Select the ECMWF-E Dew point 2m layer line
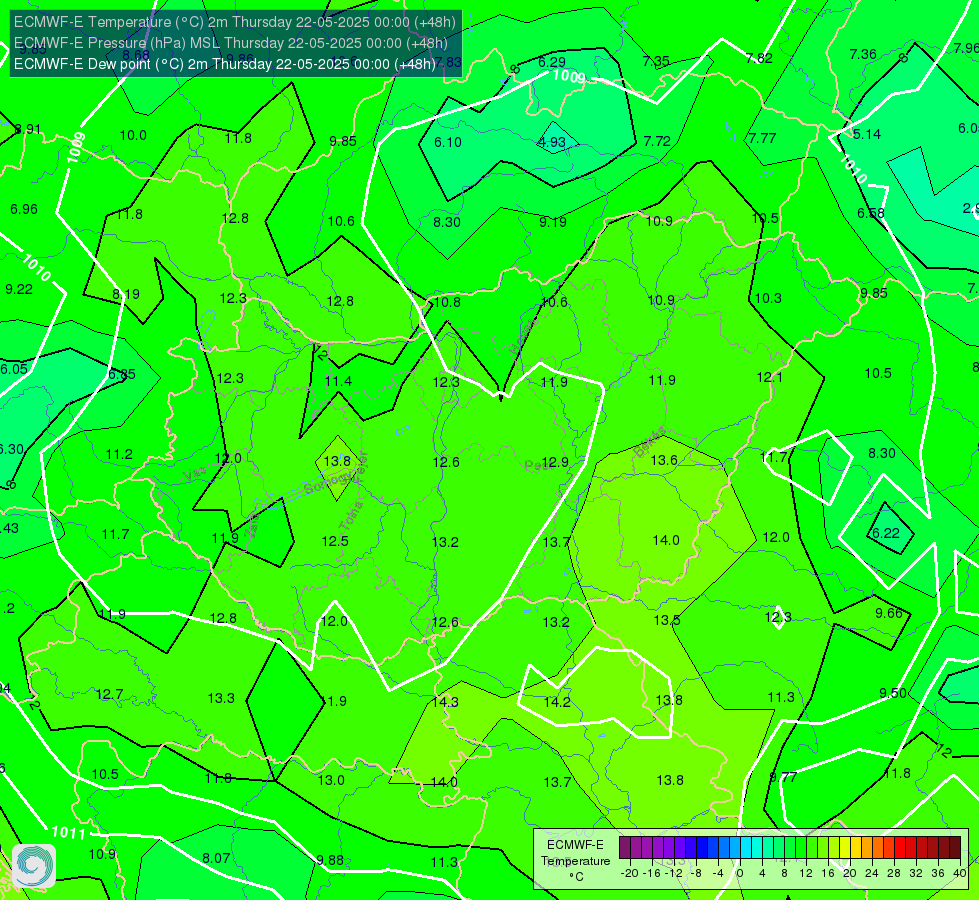Image resolution: width=979 pixels, height=900 pixels. pyautogui.click(x=224, y=64)
